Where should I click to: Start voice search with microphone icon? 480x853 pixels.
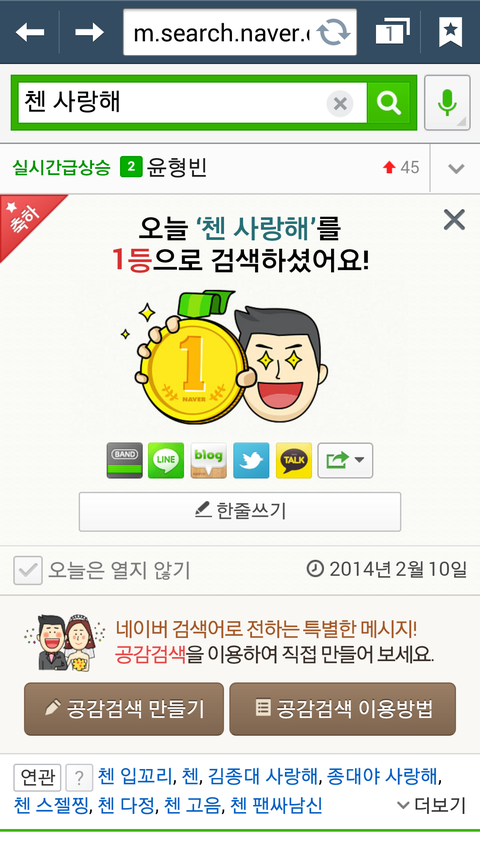tap(447, 103)
